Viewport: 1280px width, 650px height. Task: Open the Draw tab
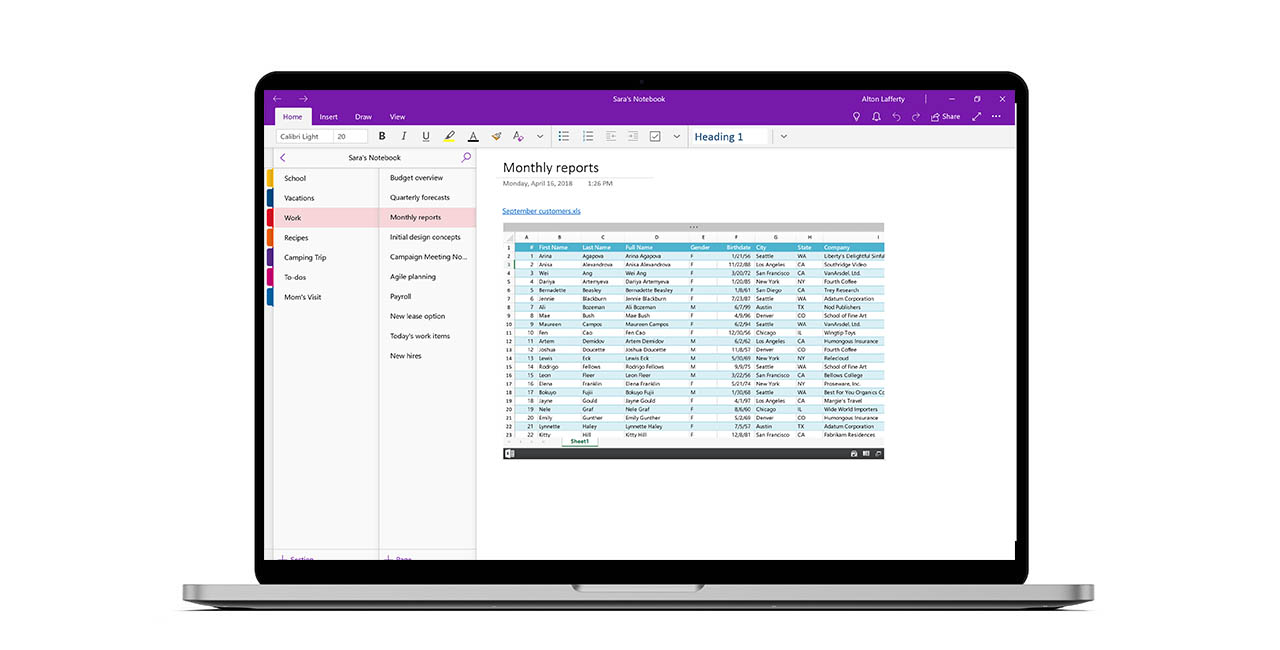click(x=363, y=117)
